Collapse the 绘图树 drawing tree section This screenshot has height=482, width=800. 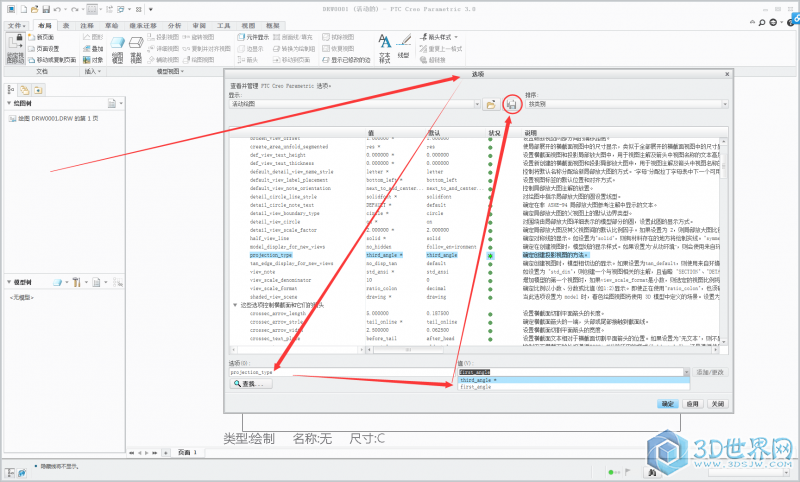pyautogui.click(x=9, y=103)
